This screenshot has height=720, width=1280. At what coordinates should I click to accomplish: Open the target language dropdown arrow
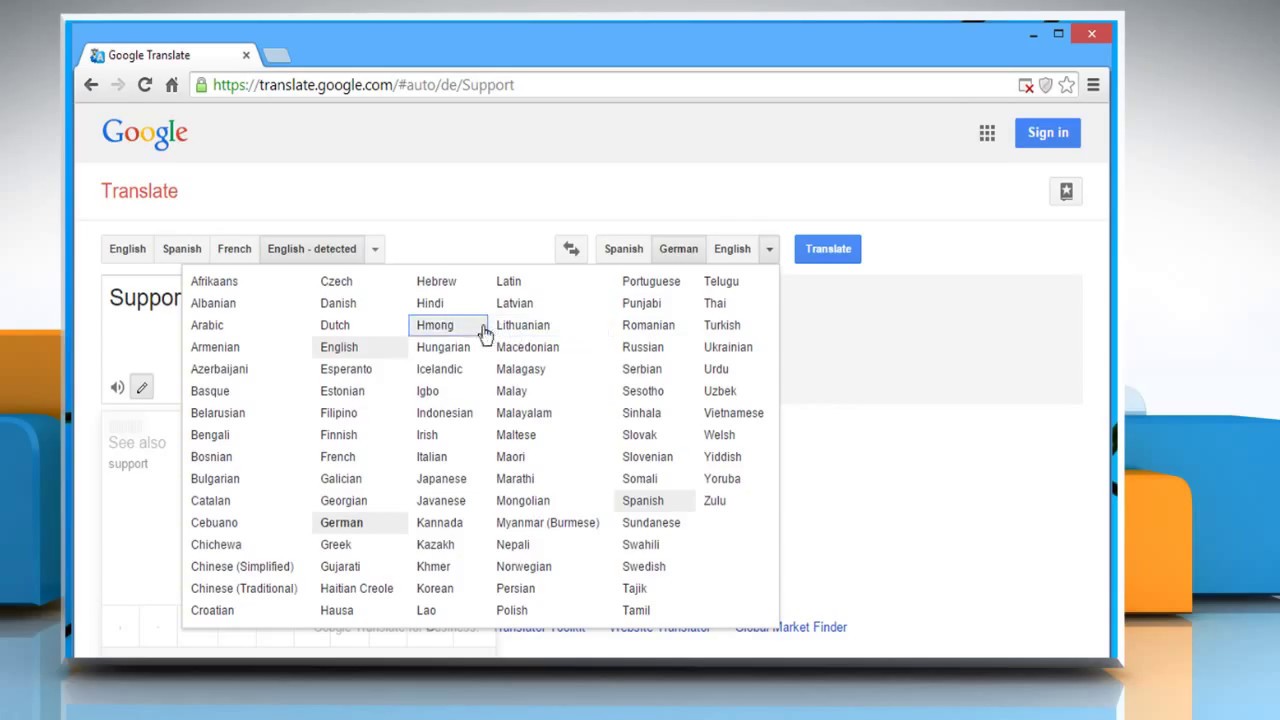tap(769, 249)
